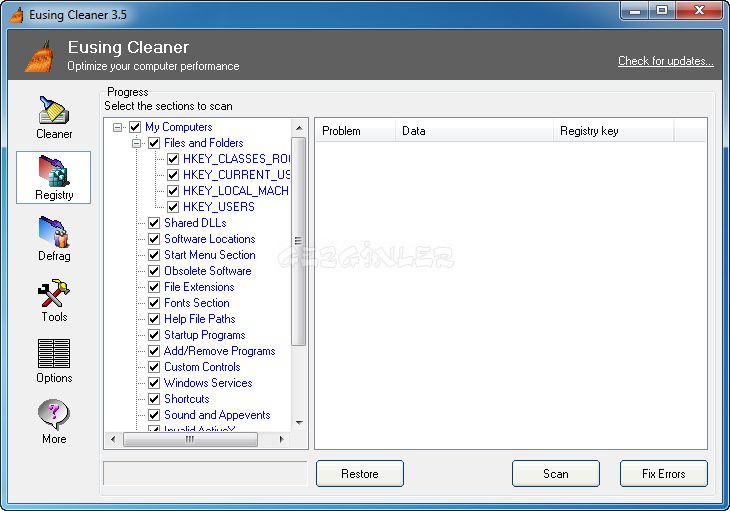730x511 pixels.
Task: Disable the File Extensions checkbox
Action: click(154, 287)
